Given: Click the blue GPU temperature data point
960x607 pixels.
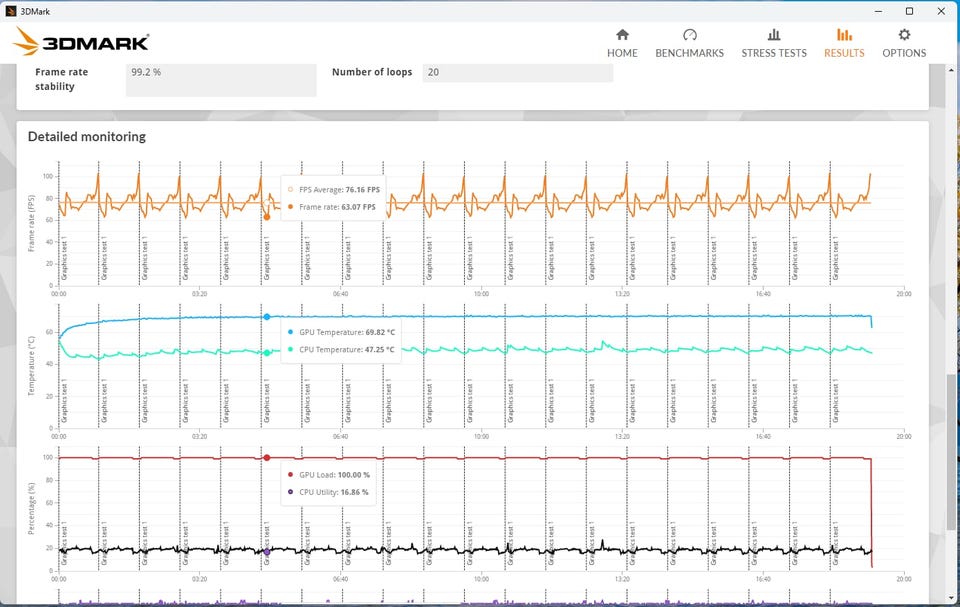Looking at the screenshot, I should [x=267, y=317].
